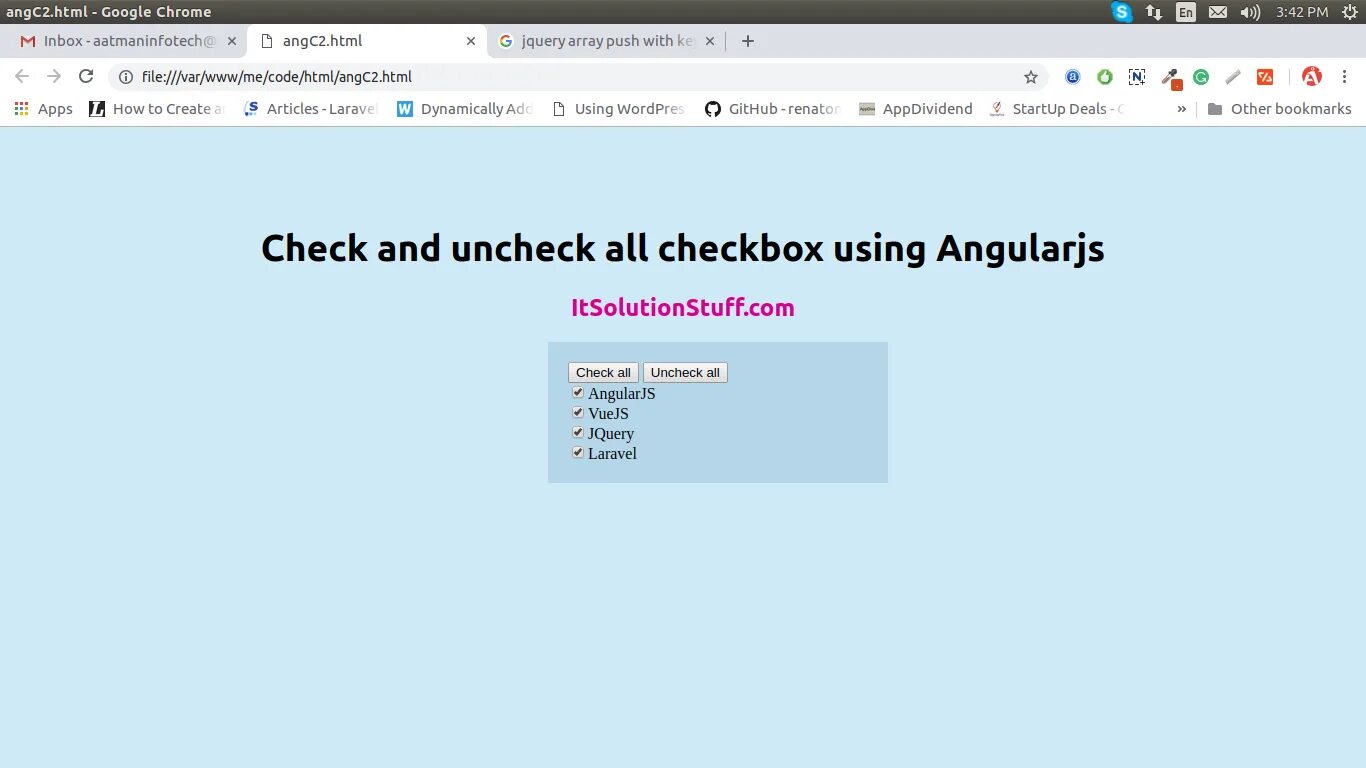Open the page ruler extension
This screenshot has width=1366, height=768.
(x=1233, y=77)
